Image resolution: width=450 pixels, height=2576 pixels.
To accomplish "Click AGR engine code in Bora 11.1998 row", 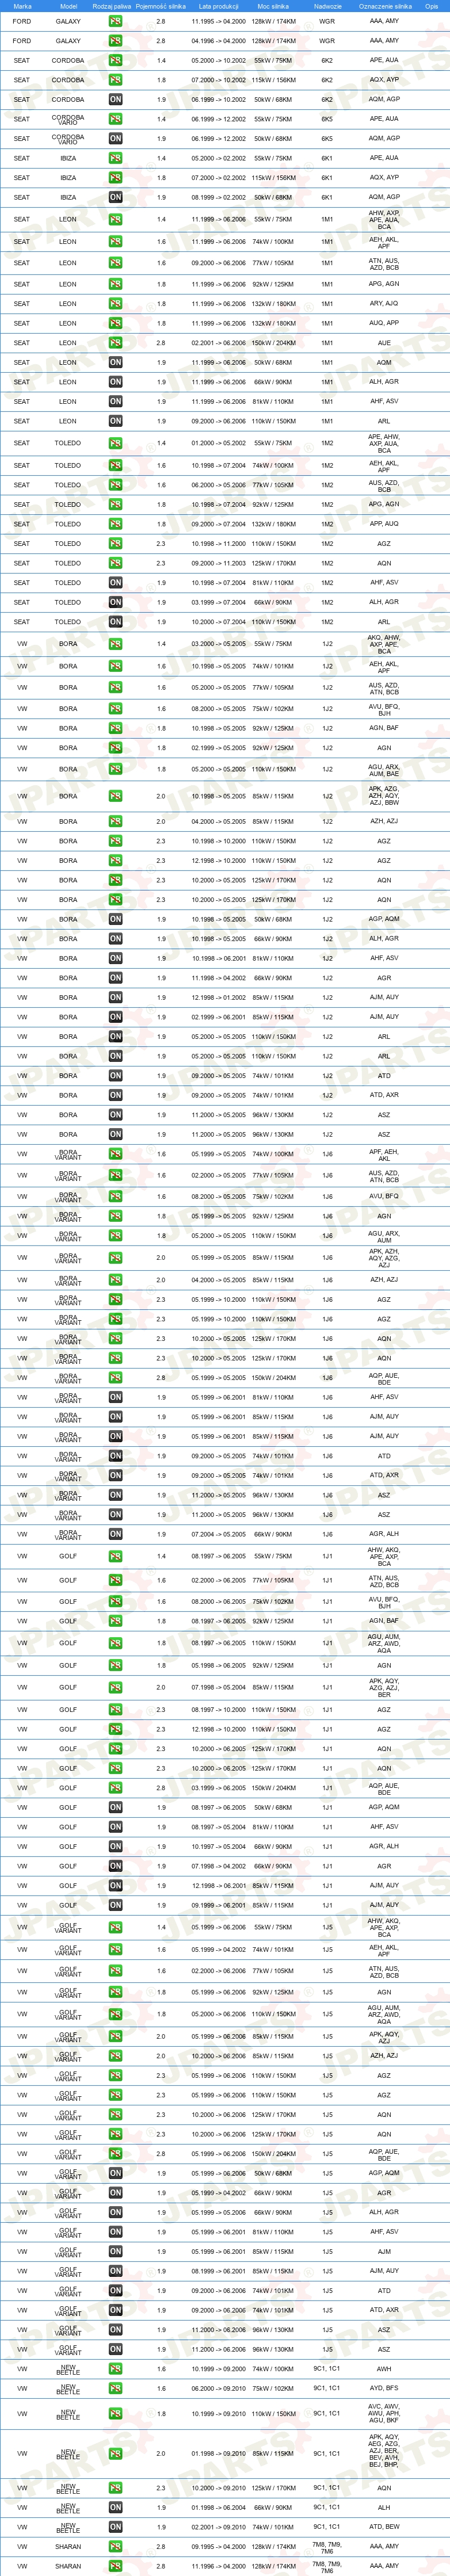I will pos(384,978).
